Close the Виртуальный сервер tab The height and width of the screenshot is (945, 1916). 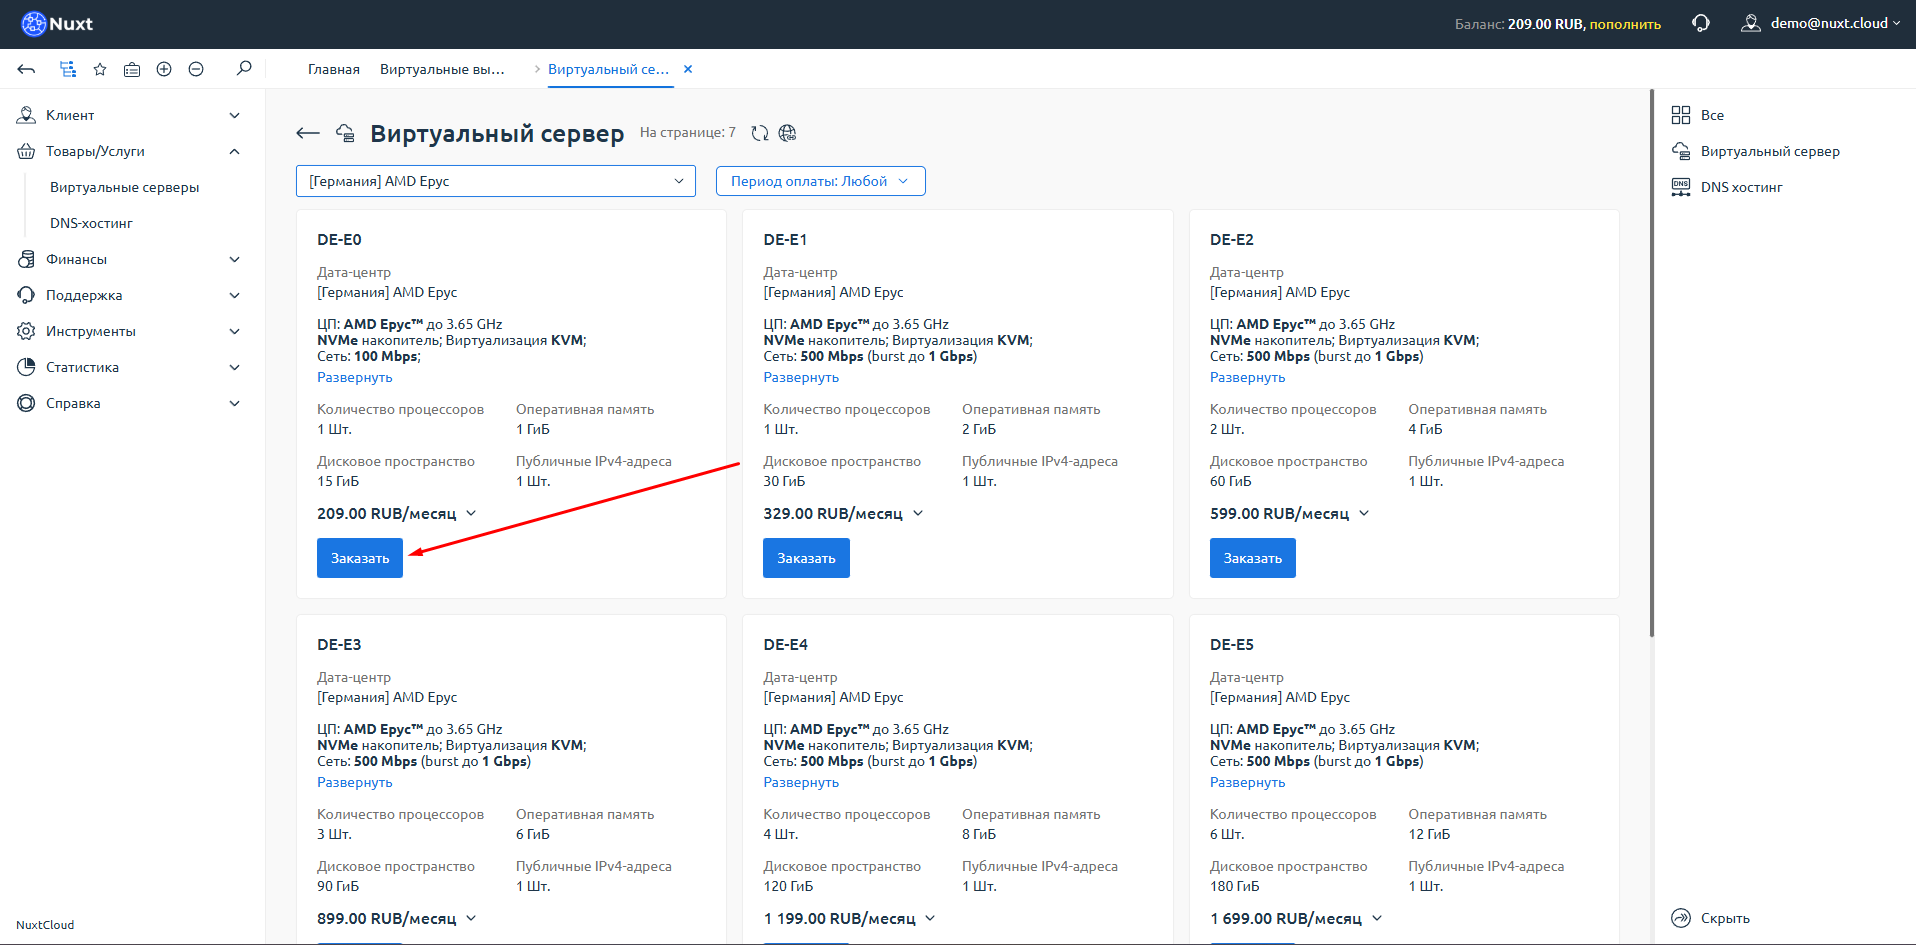(x=688, y=69)
